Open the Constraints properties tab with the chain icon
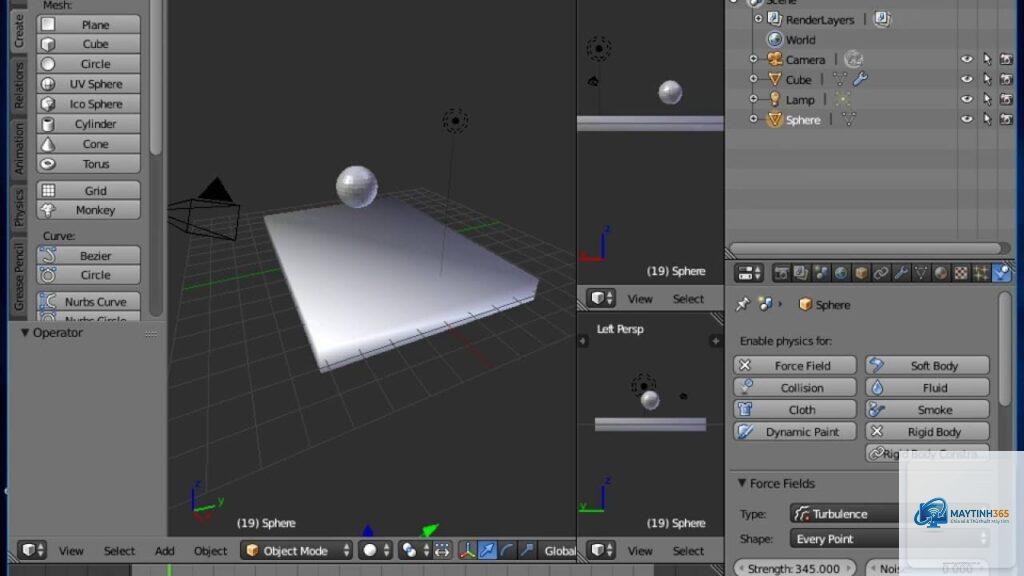This screenshot has height=576, width=1024. click(x=881, y=273)
